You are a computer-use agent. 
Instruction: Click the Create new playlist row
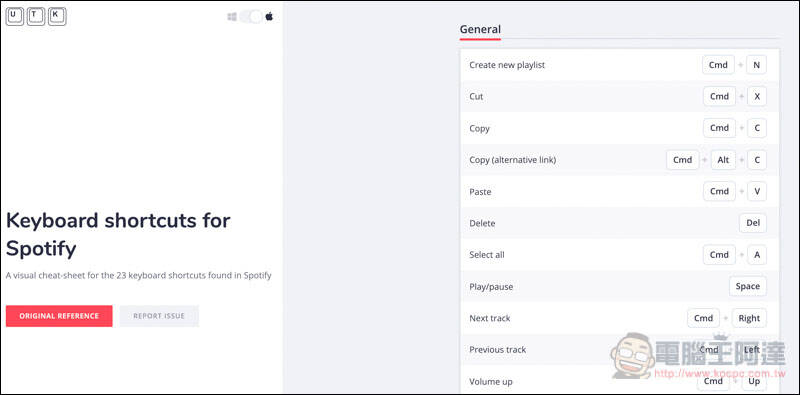tap(619, 65)
